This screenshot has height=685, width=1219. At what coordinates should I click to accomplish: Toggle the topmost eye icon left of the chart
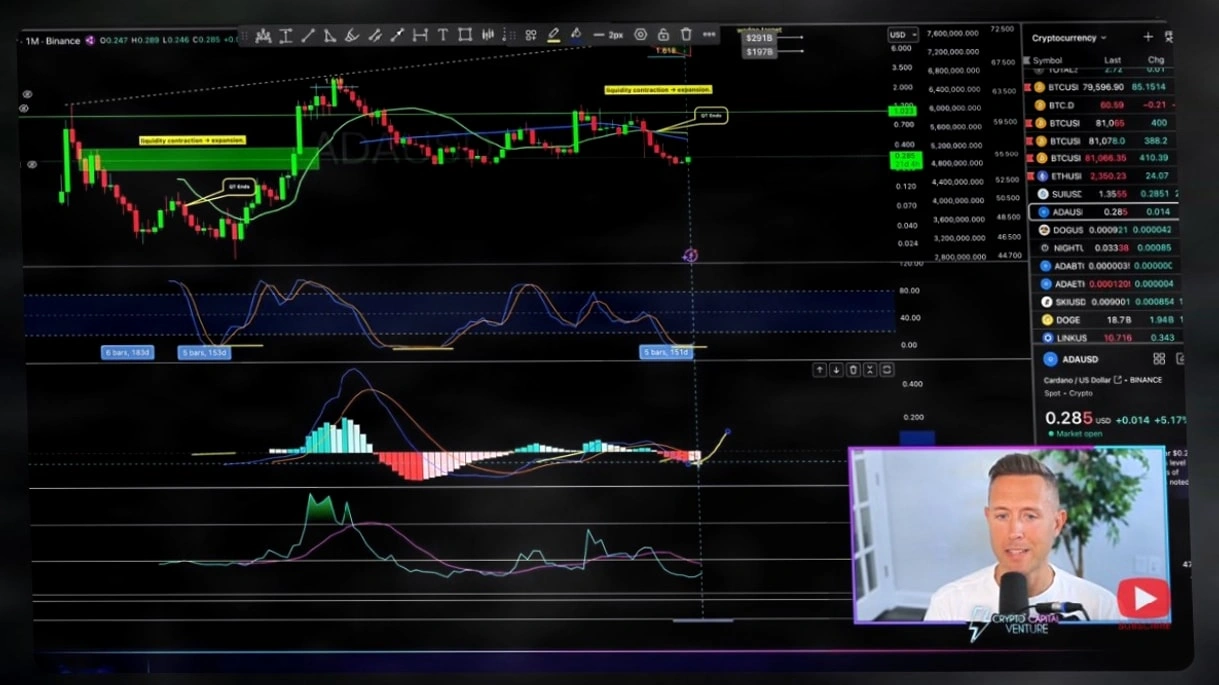25,94
